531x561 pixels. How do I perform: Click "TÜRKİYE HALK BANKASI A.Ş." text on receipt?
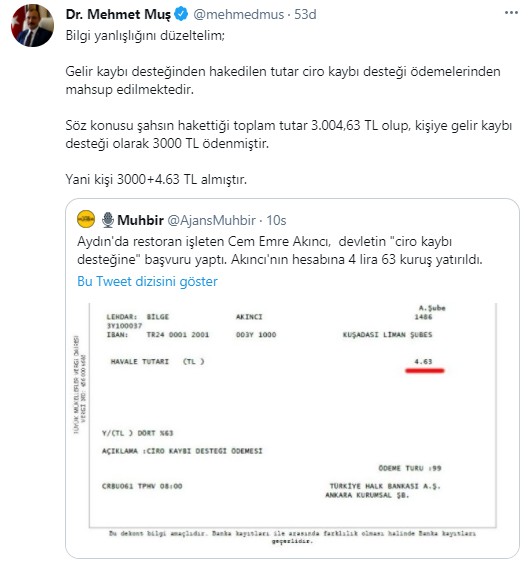[x=385, y=487]
